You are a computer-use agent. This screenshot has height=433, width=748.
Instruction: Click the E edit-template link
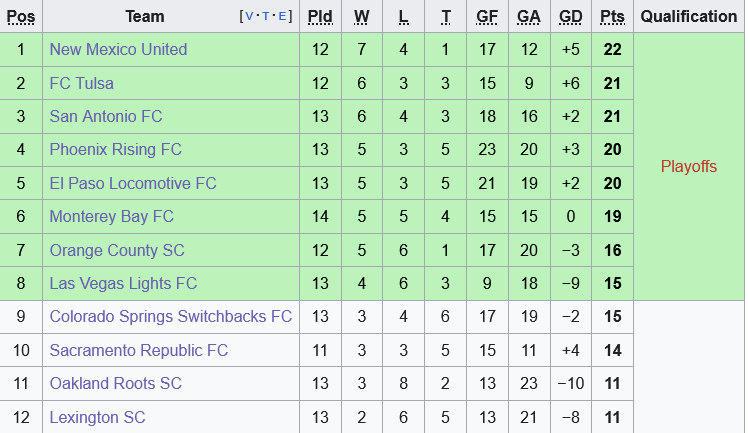tap(283, 17)
